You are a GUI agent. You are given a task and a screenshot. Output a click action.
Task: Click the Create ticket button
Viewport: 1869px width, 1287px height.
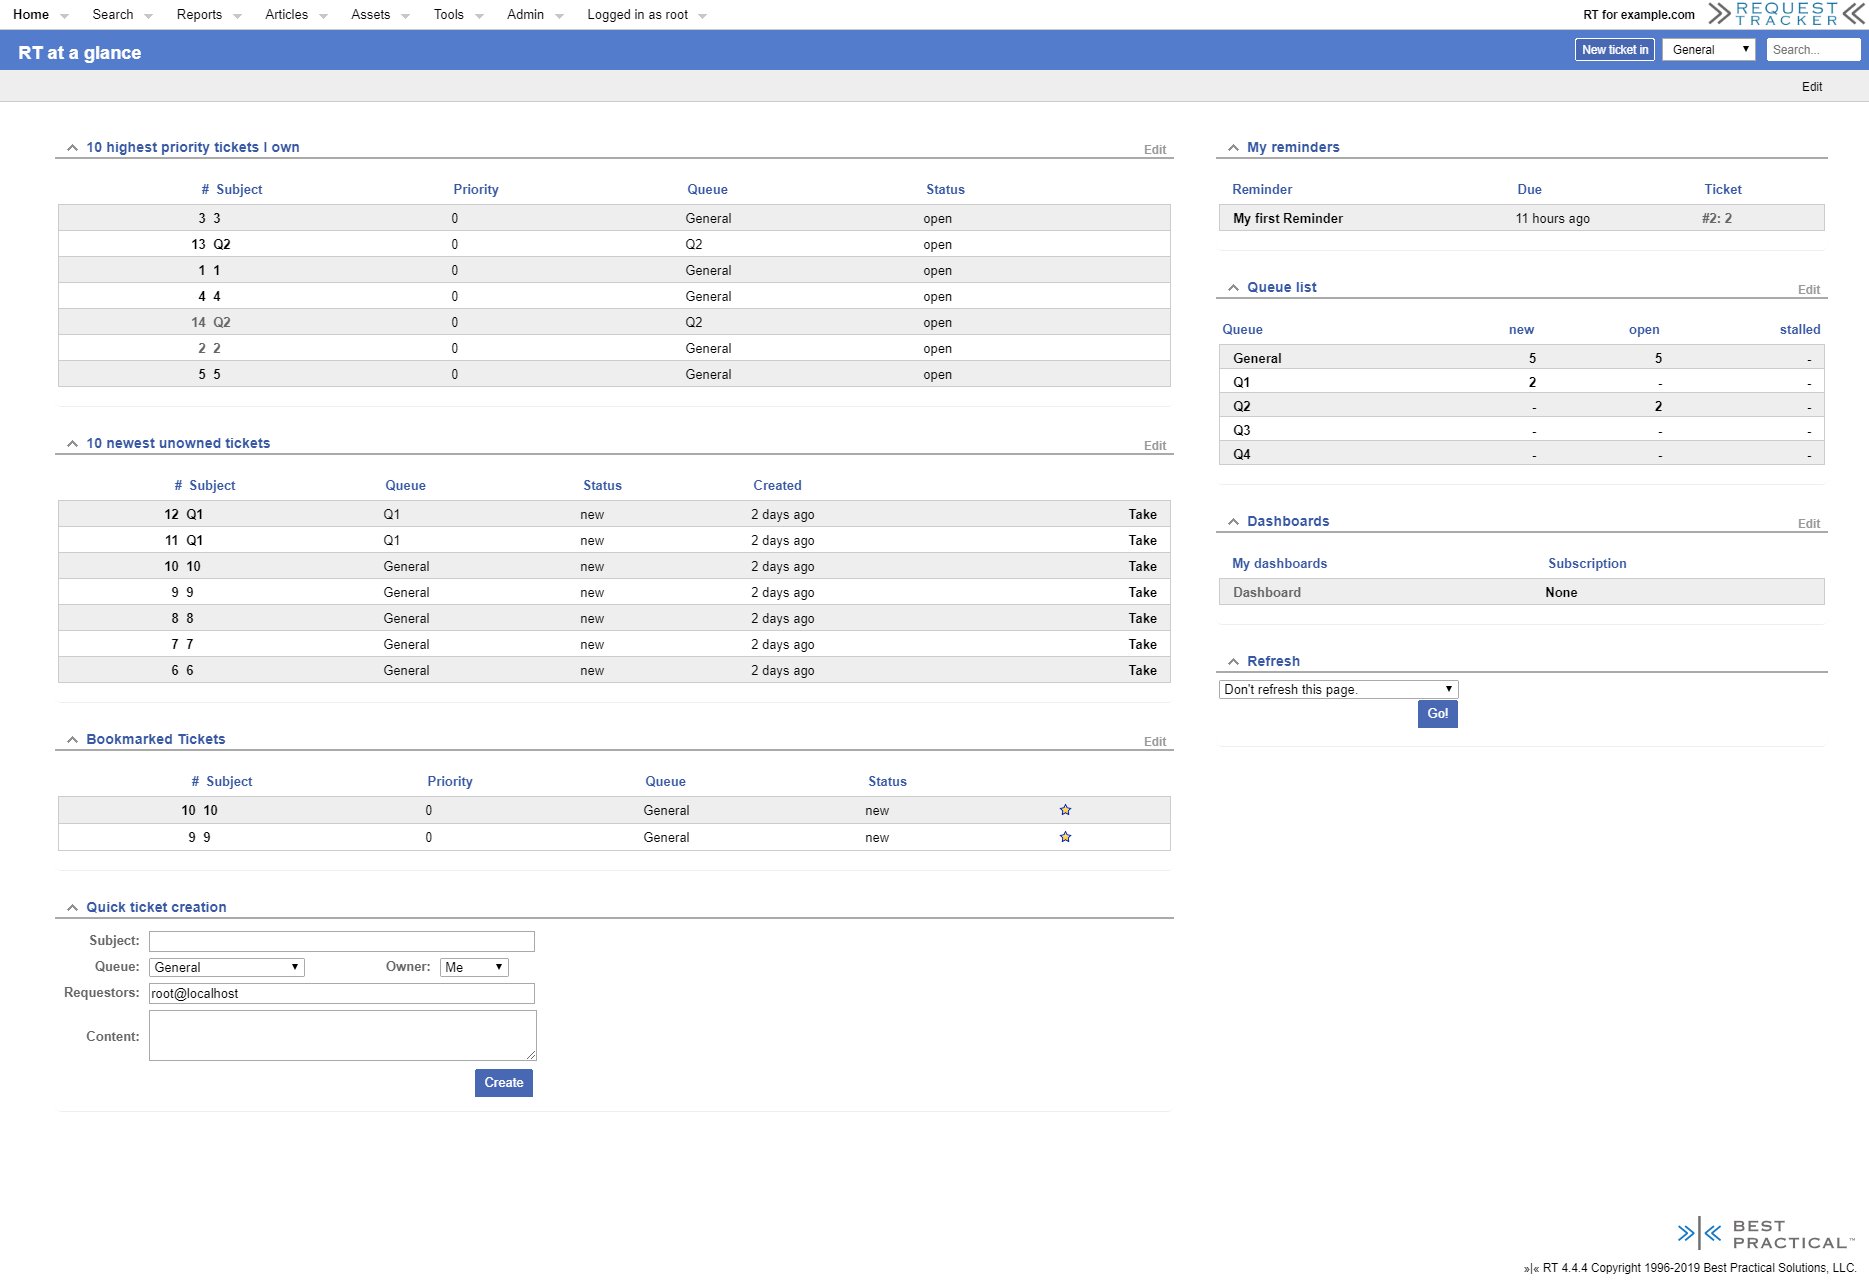[503, 1083]
